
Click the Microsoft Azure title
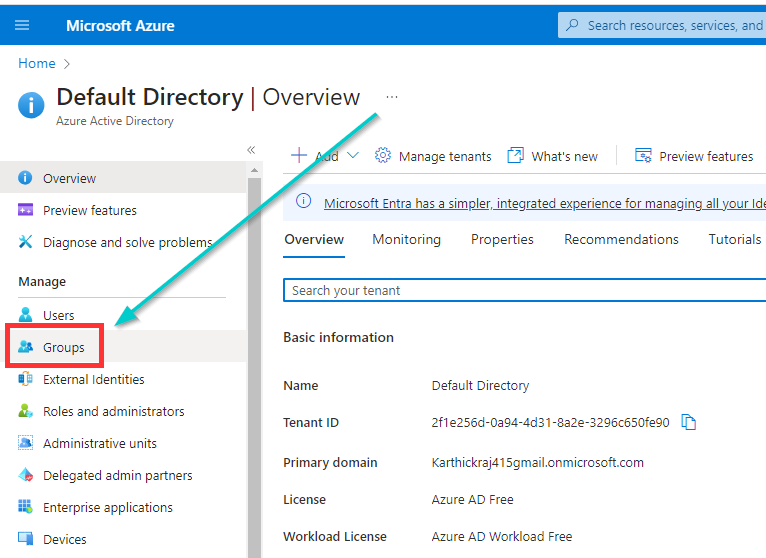(x=120, y=25)
